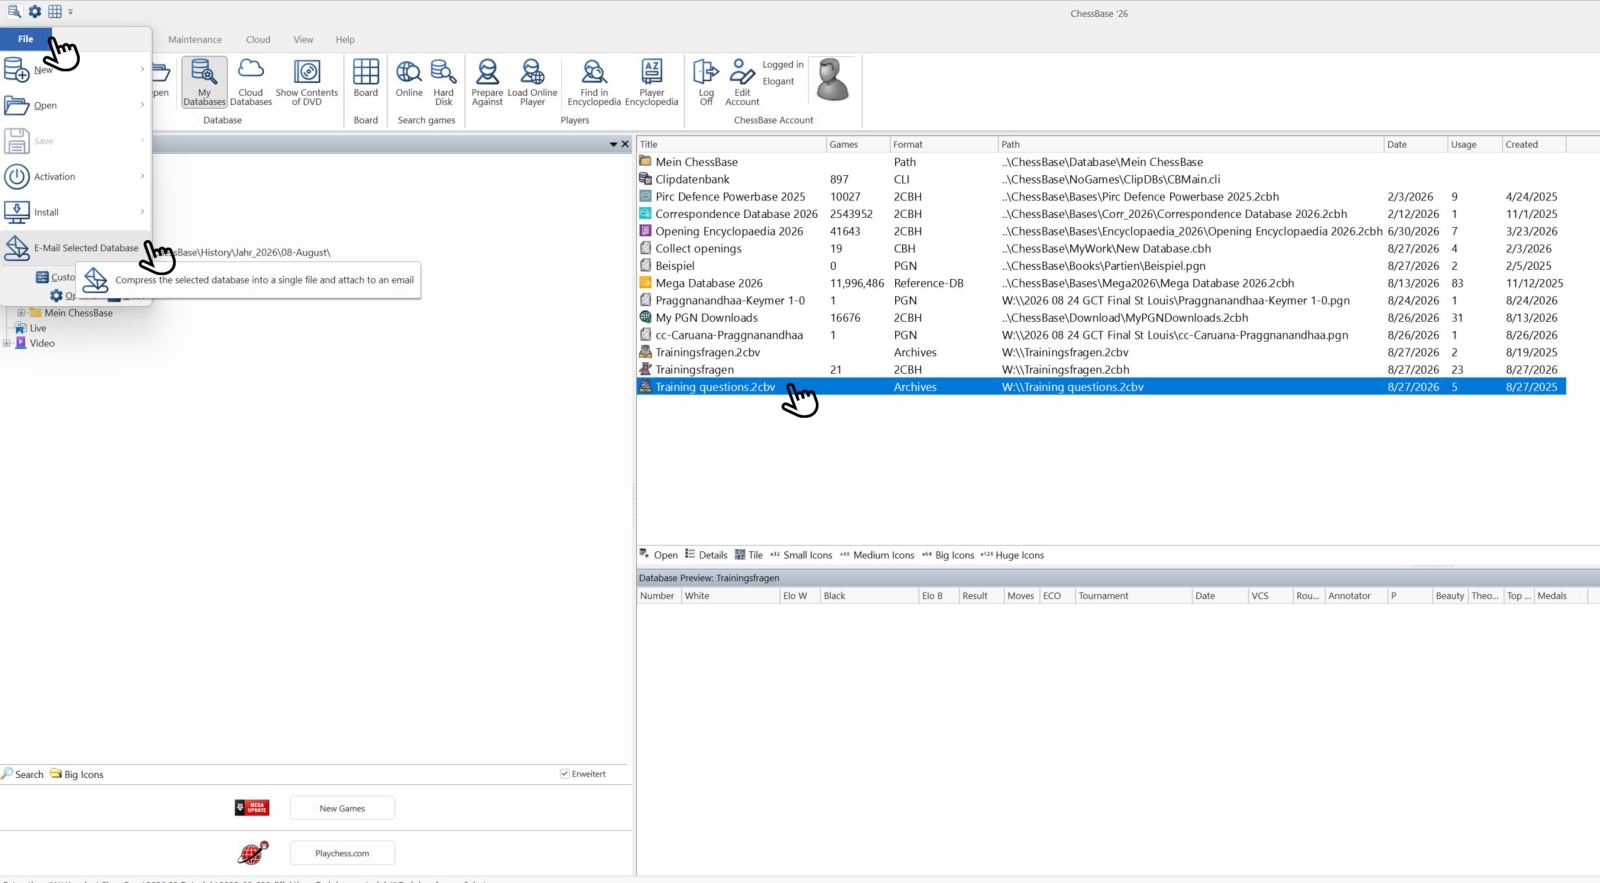Open Find in Encyclopedia tool
The width and height of the screenshot is (1600, 883).
(x=594, y=82)
